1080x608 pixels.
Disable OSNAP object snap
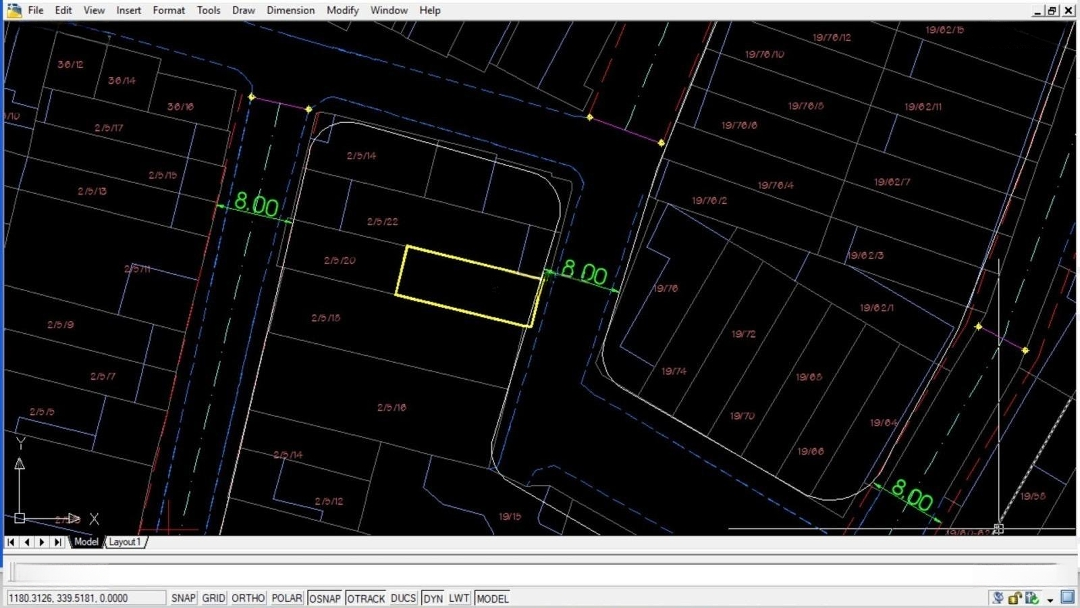324,598
